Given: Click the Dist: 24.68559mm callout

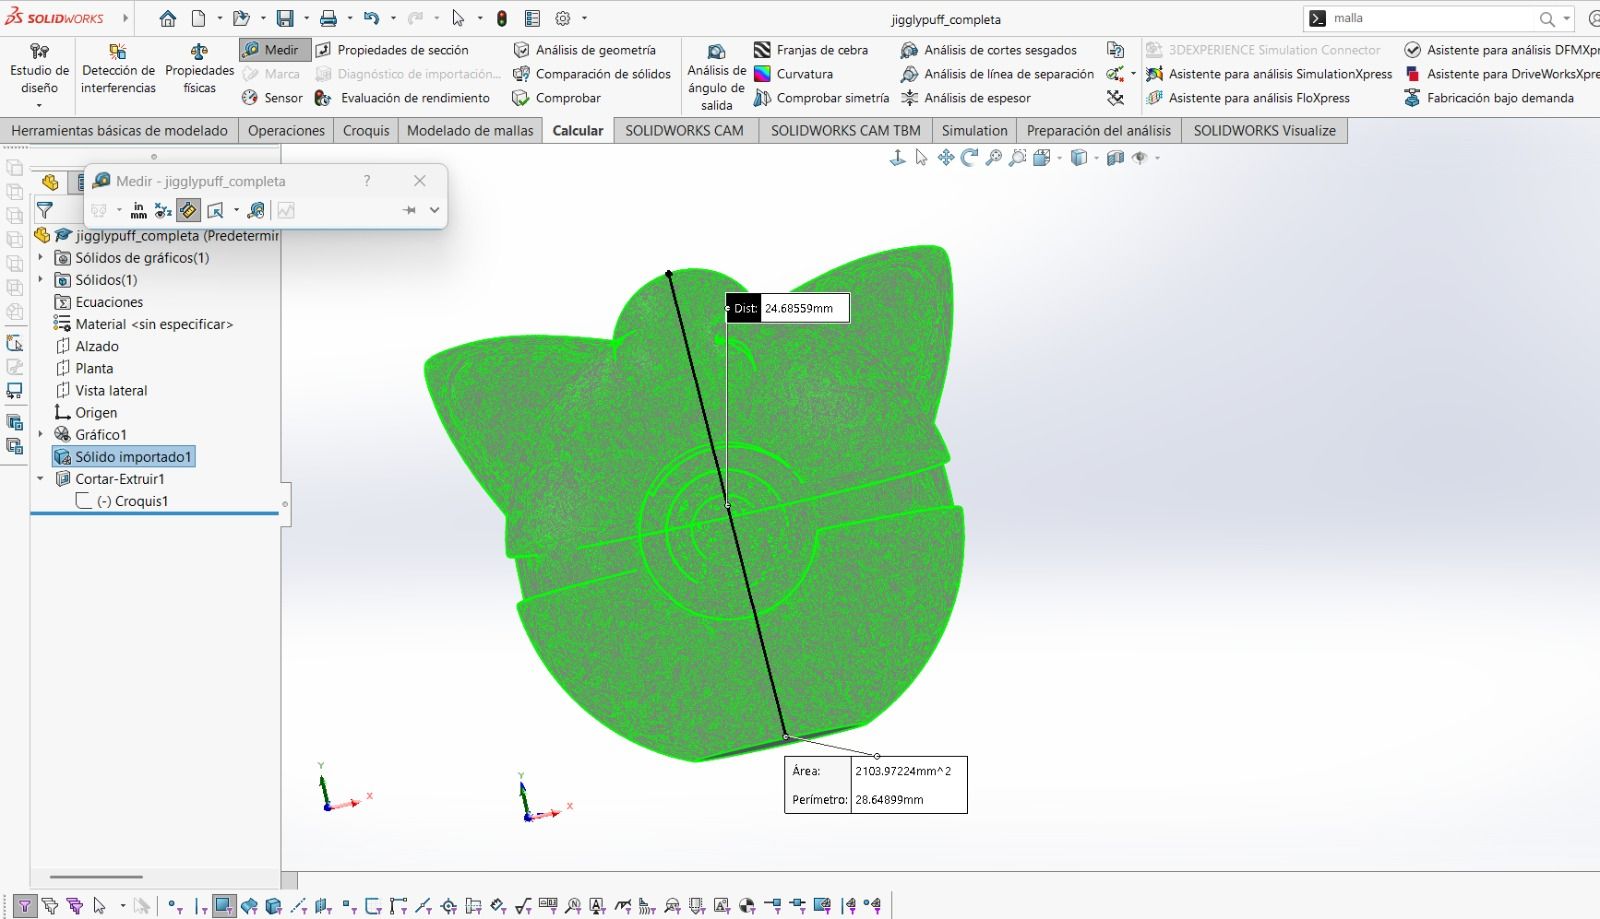Looking at the screenshot, I should tap(790, 308).
